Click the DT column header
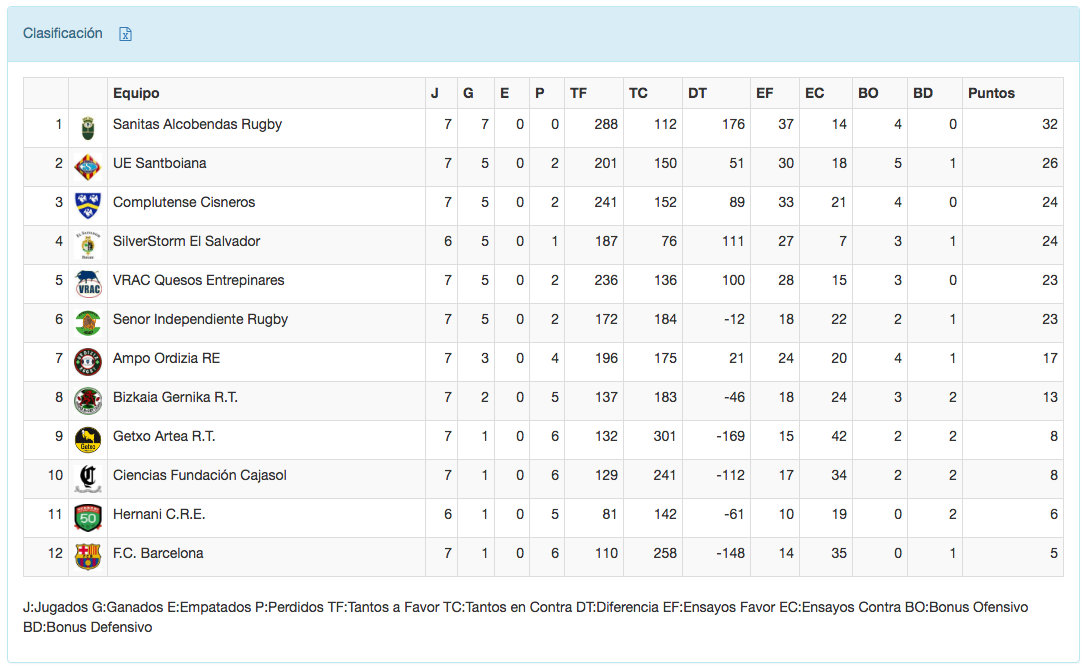Viewport: 1086px width, 672px height. (697, 93)
